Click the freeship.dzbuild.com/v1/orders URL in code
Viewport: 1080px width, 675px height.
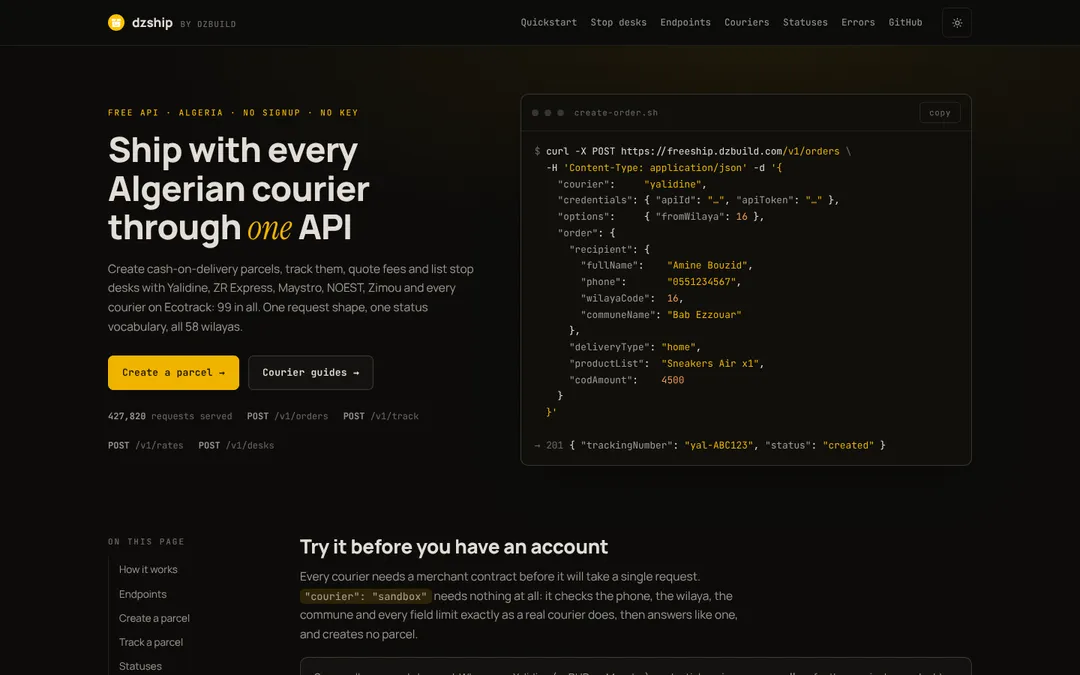click(730, 152)
